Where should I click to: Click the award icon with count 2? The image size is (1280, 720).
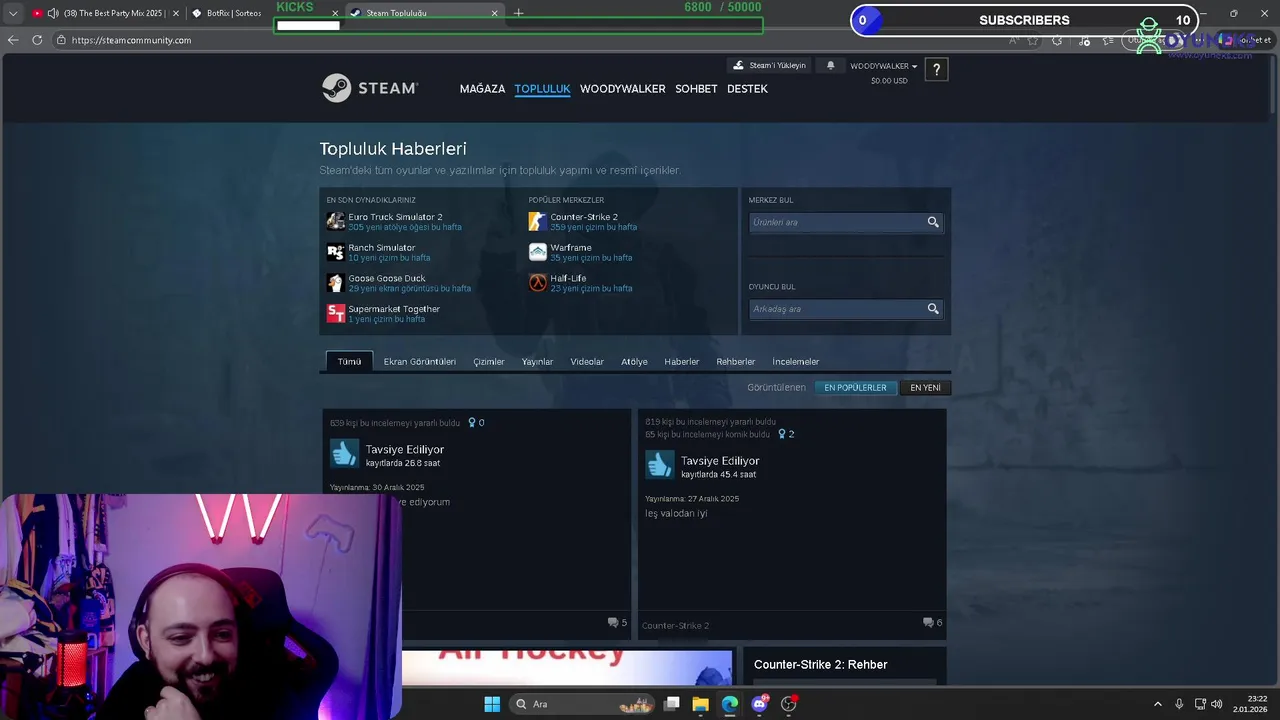coord(783,434)
